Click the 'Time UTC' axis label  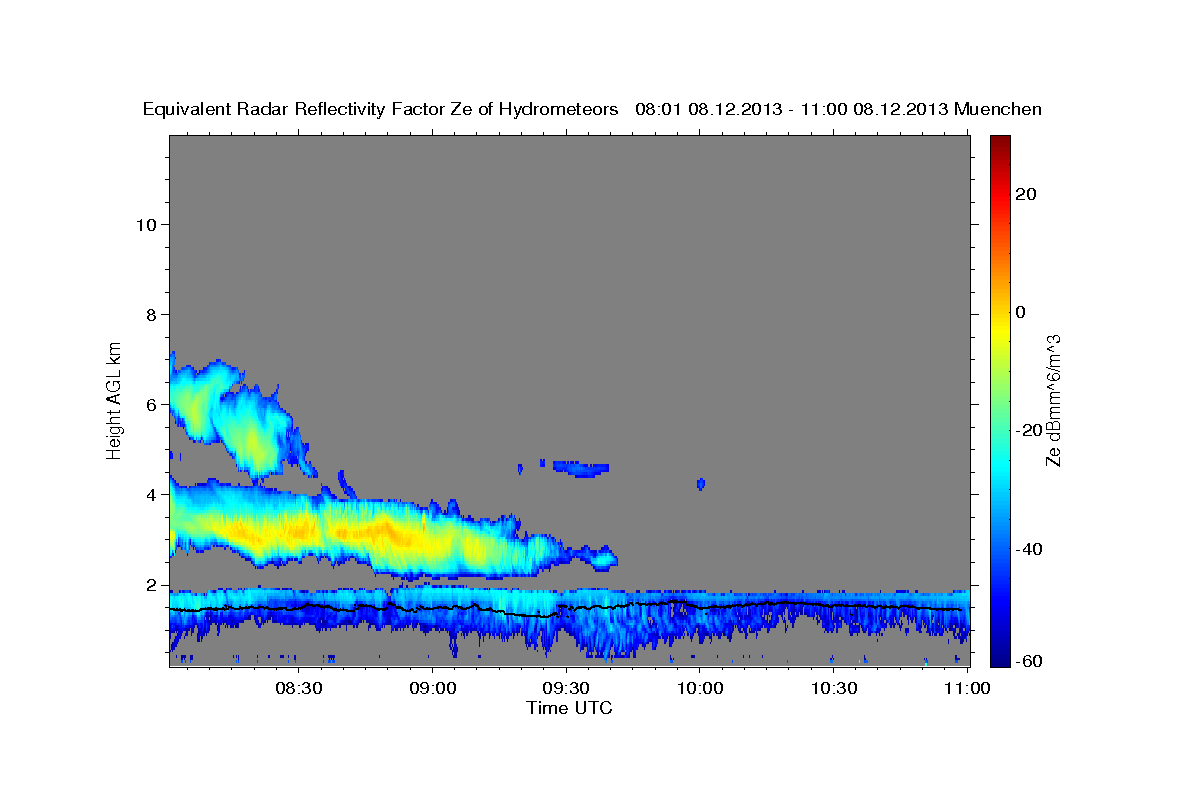[x=569, y=708]
